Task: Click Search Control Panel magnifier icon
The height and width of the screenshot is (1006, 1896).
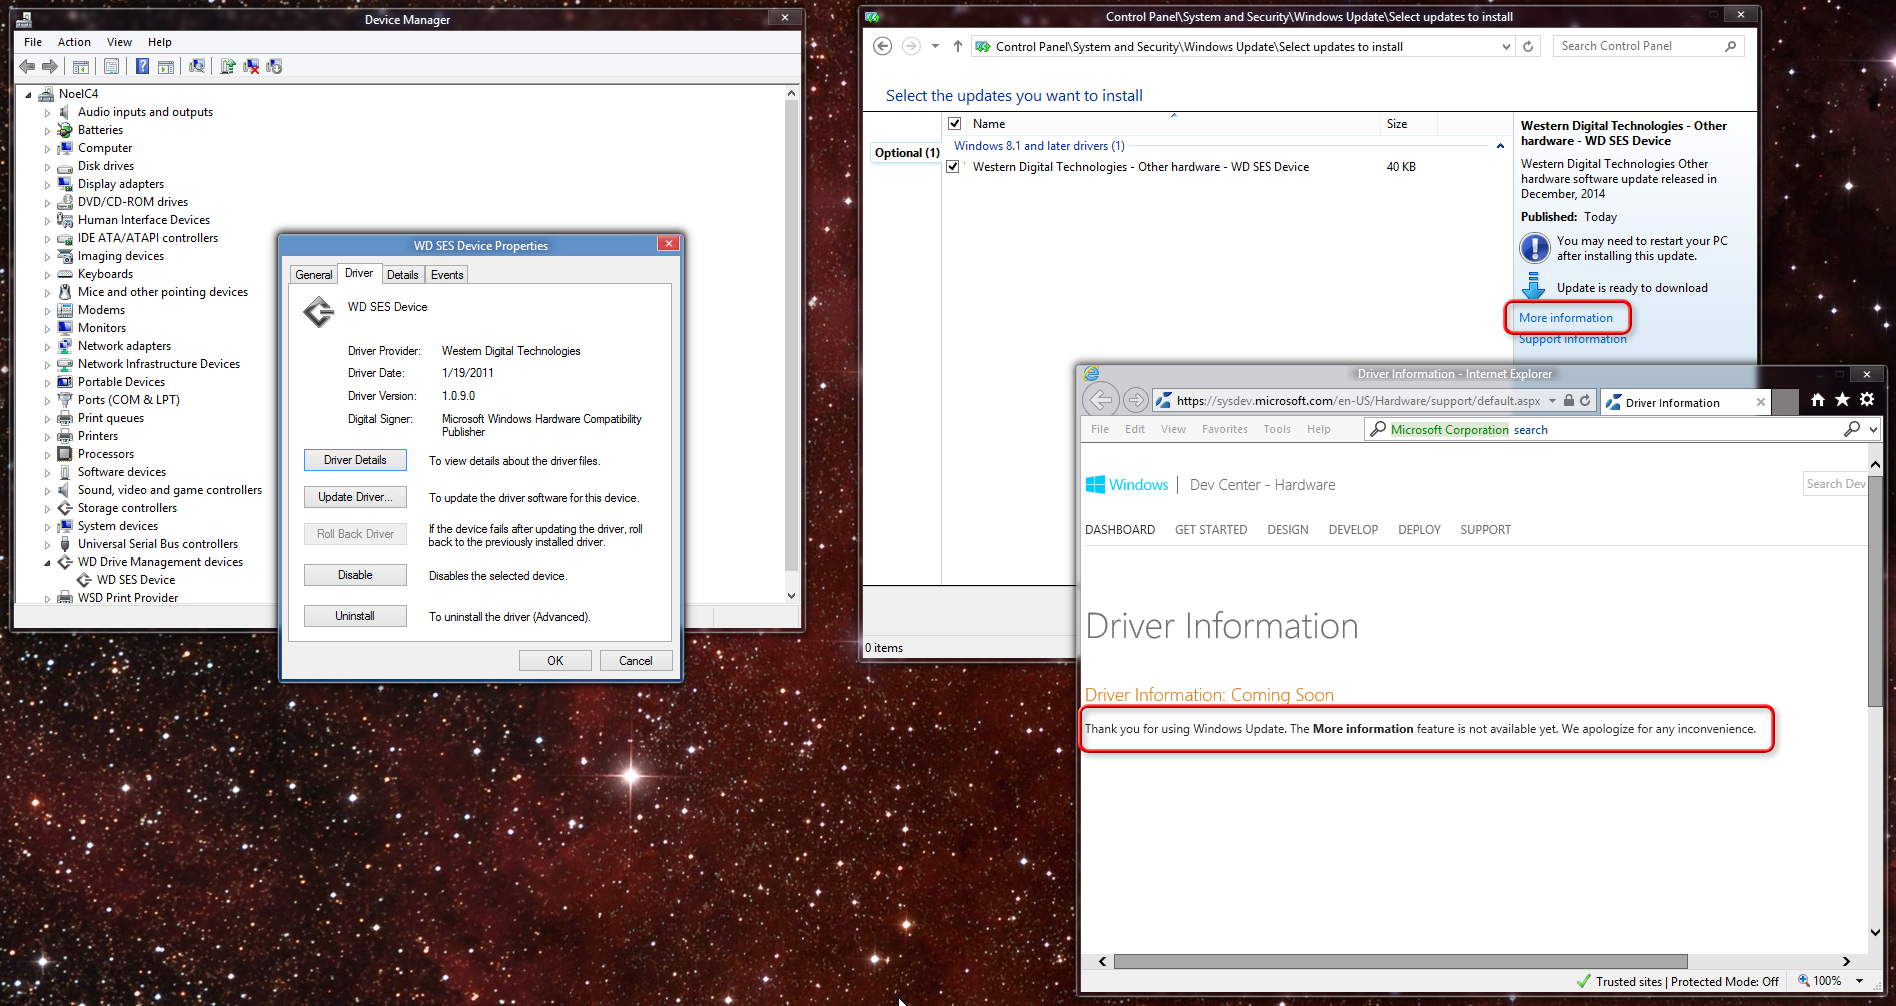Action: point(1731,46)
